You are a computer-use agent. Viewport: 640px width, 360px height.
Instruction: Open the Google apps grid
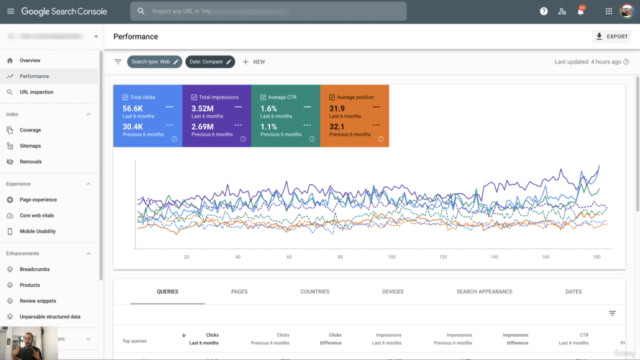coord(609,11)
